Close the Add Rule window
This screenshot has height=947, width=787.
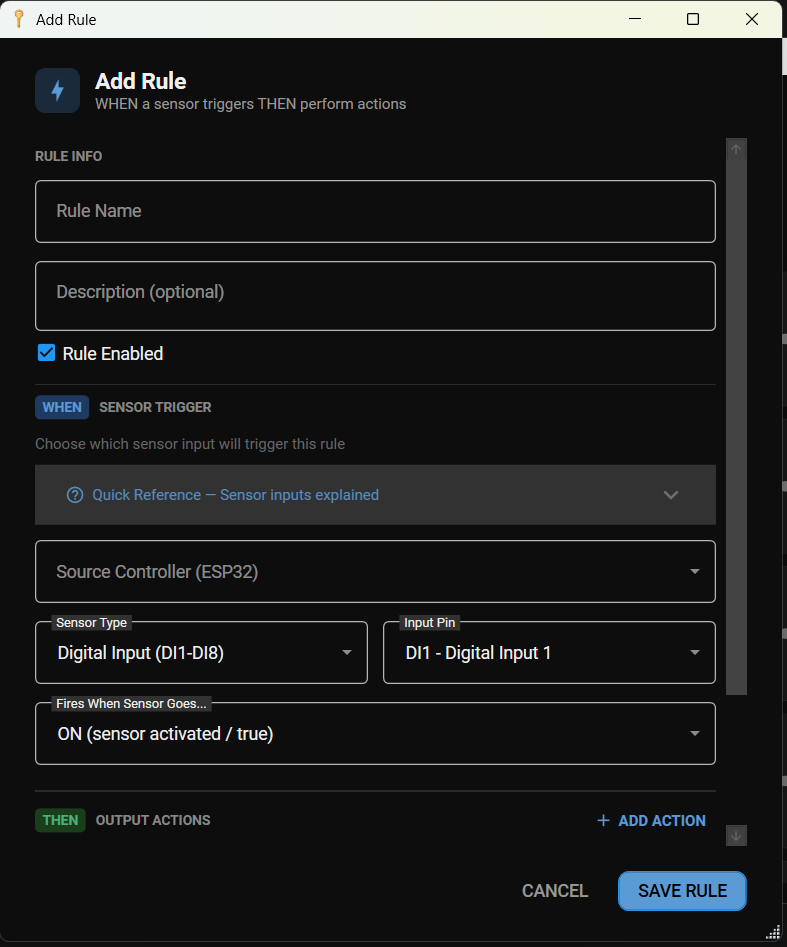pos(751,19)
